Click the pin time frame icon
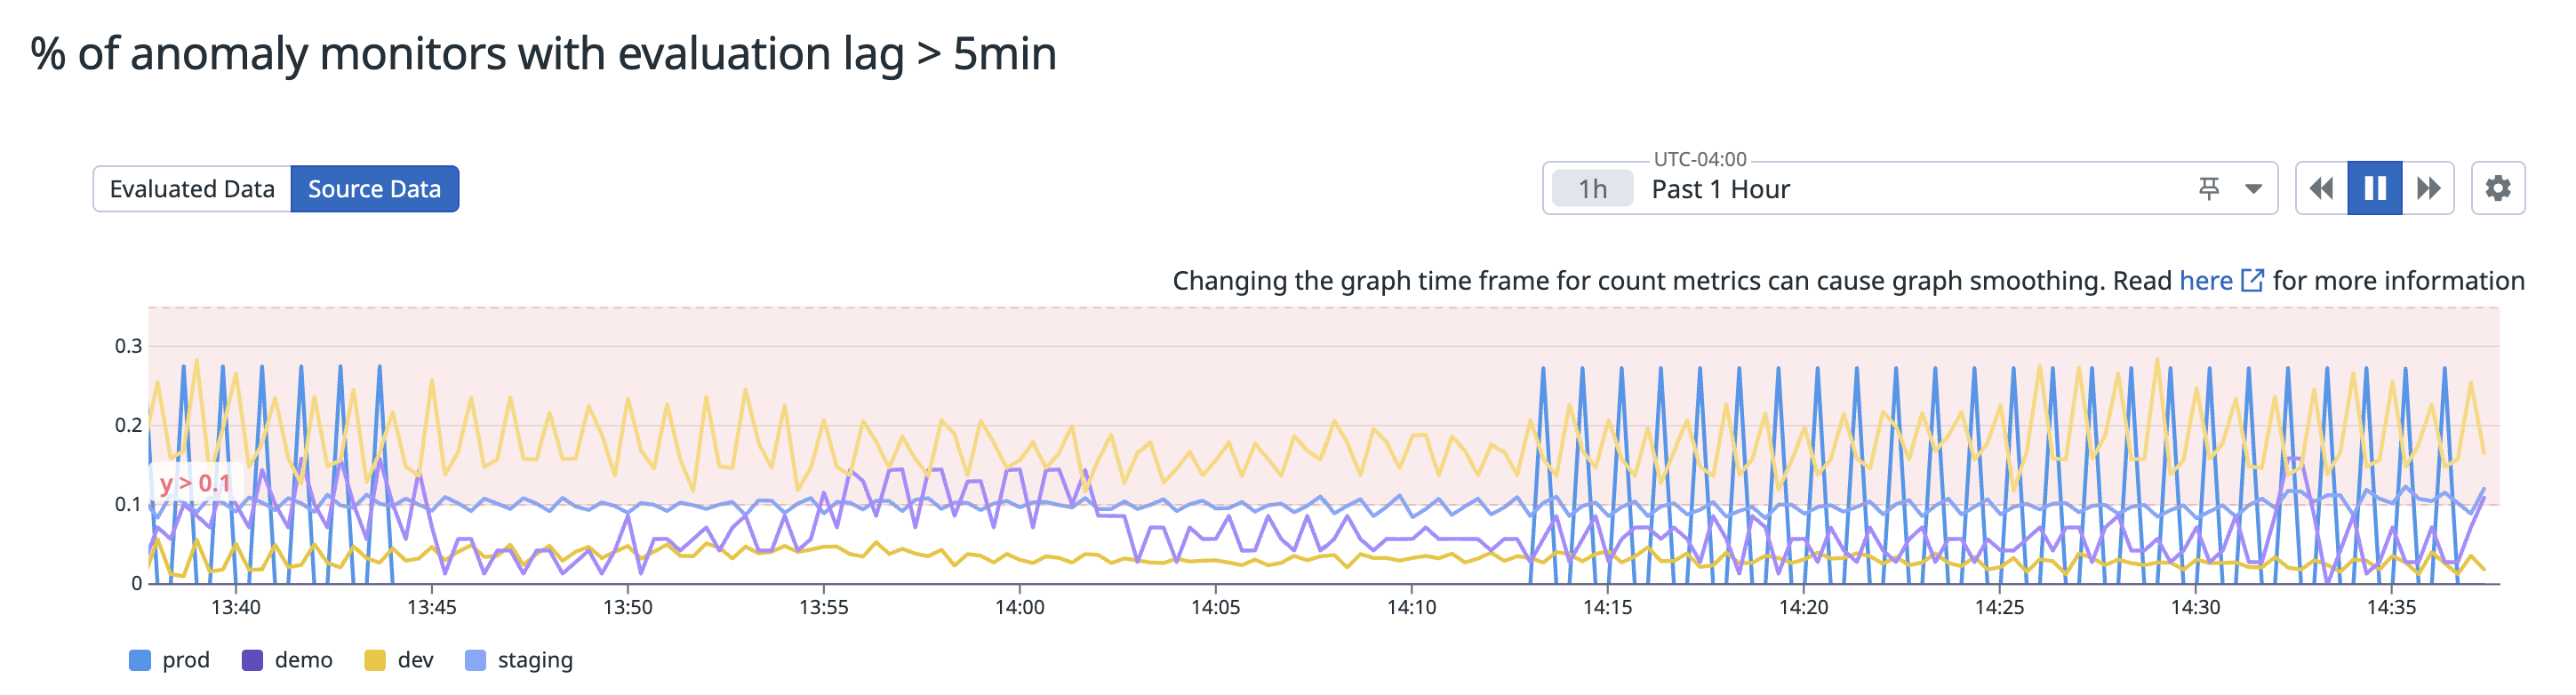This screenshot has width=2576, height=695. [x=2209, y=188]
